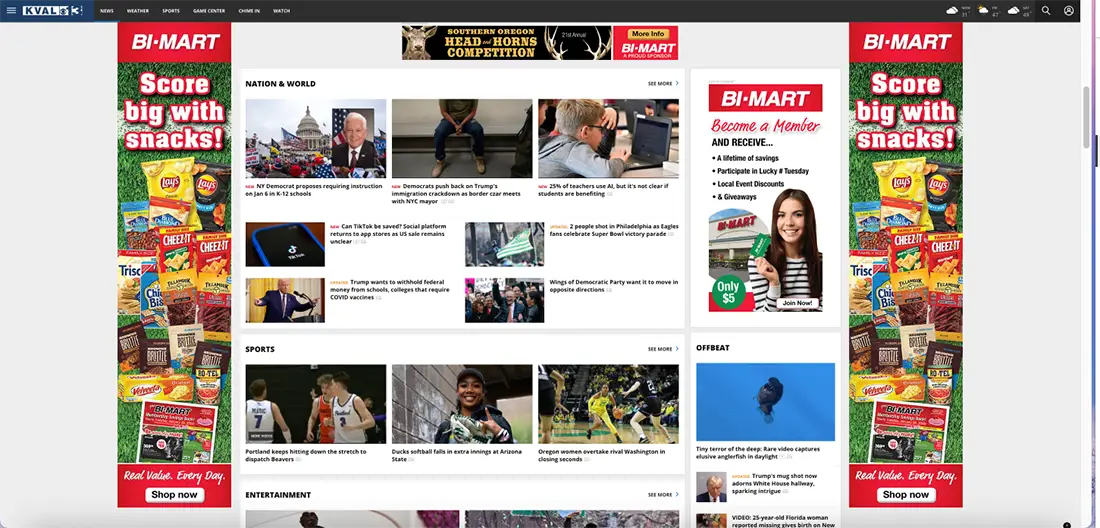Click the KVAL 13 logo
This screenshot has width=1100, height=528.
point(53,11)
